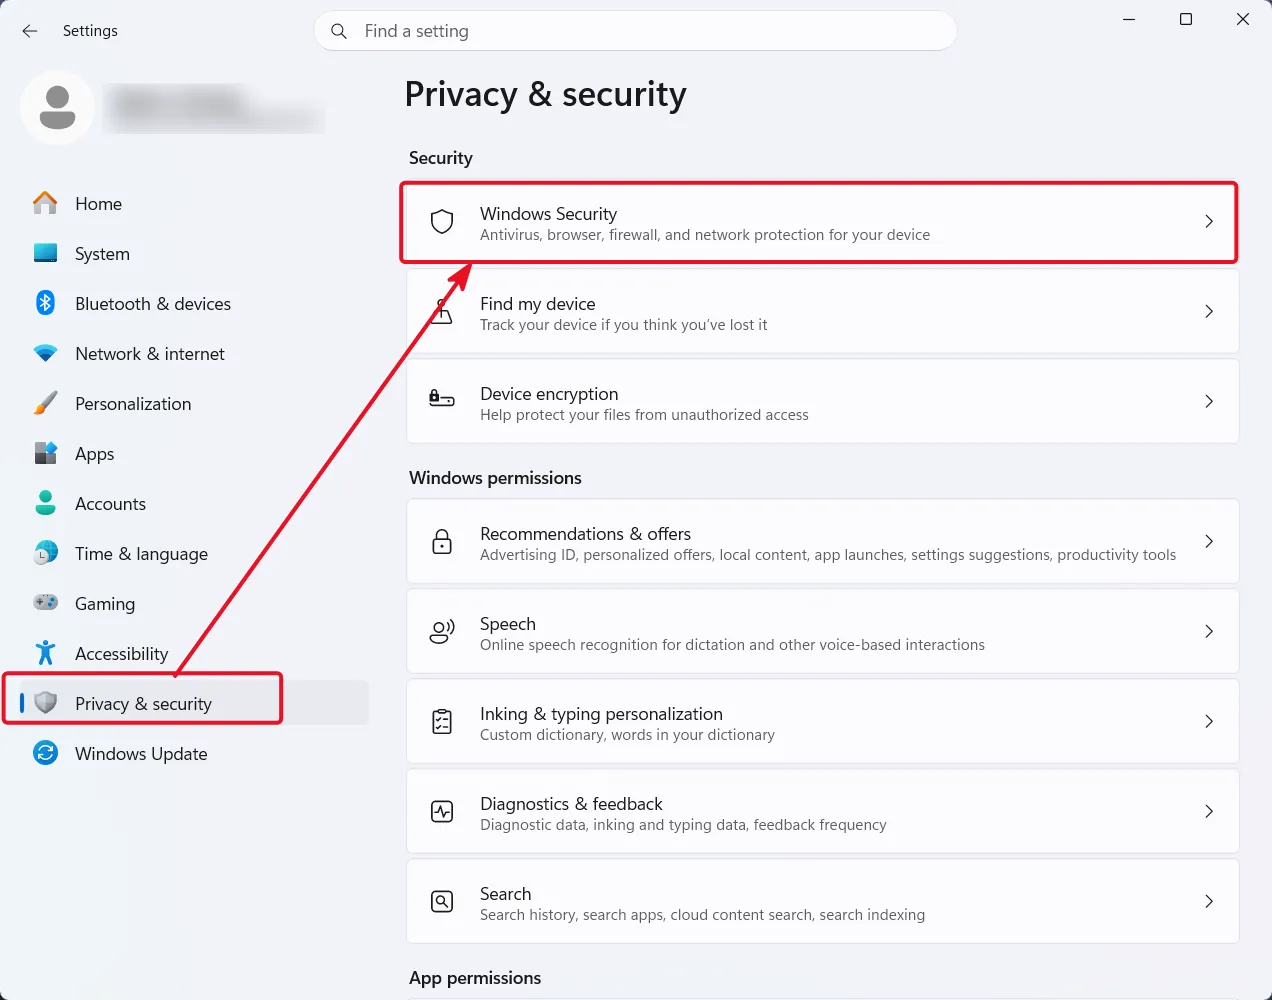This screenshot has height=1000, width=1272.
Task: Click the Personalization paintbrush icon
Action: pos(45,403)
